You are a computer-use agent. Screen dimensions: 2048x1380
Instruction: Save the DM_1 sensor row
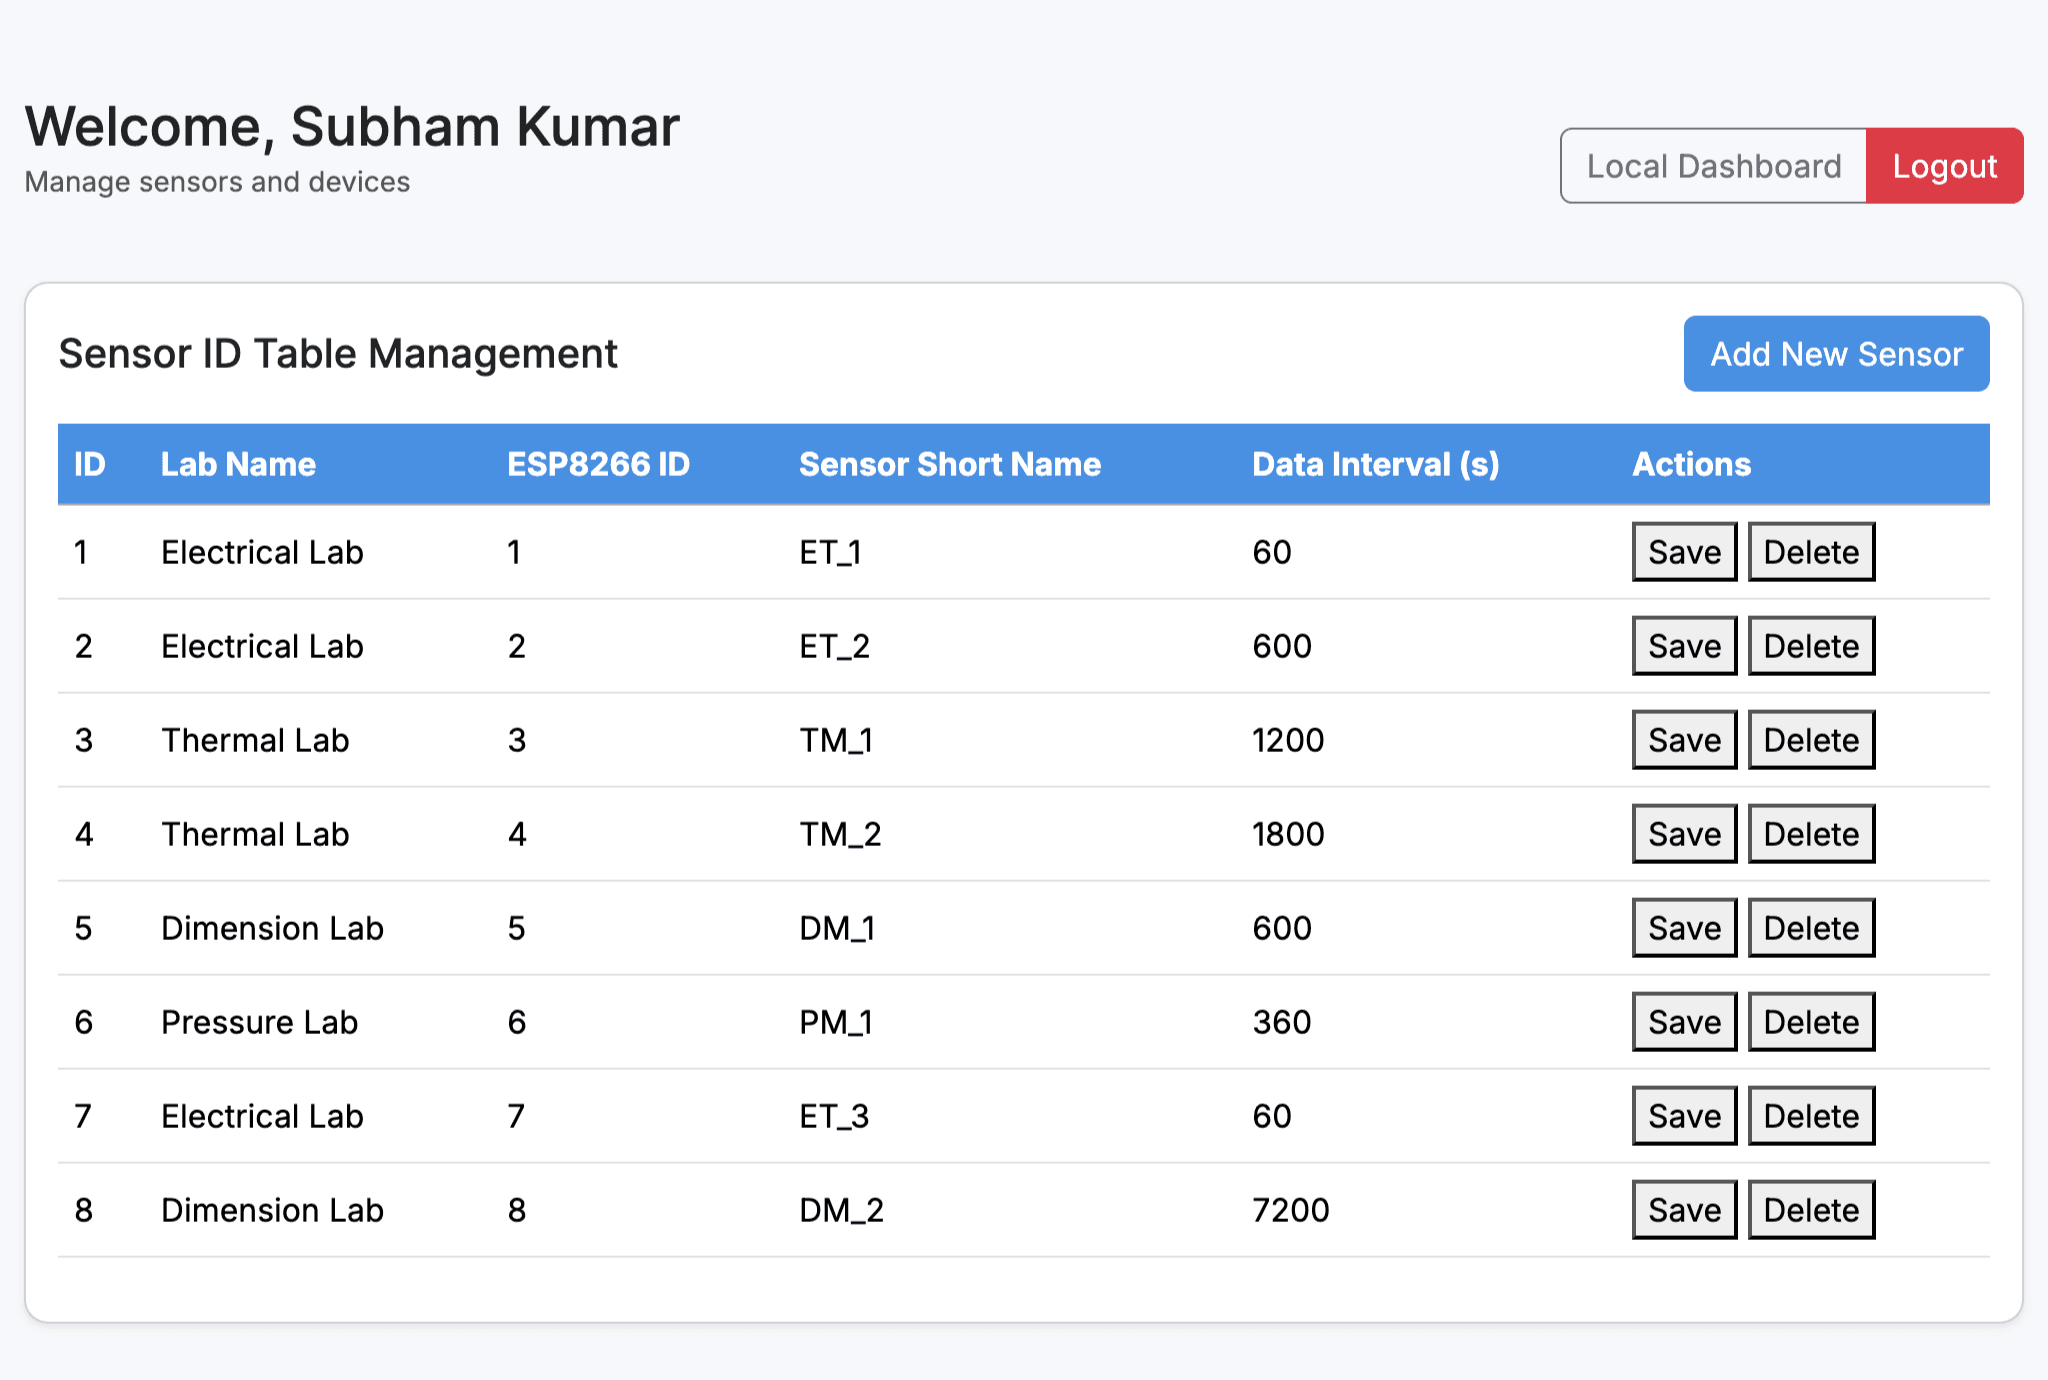coord(1684,928)
